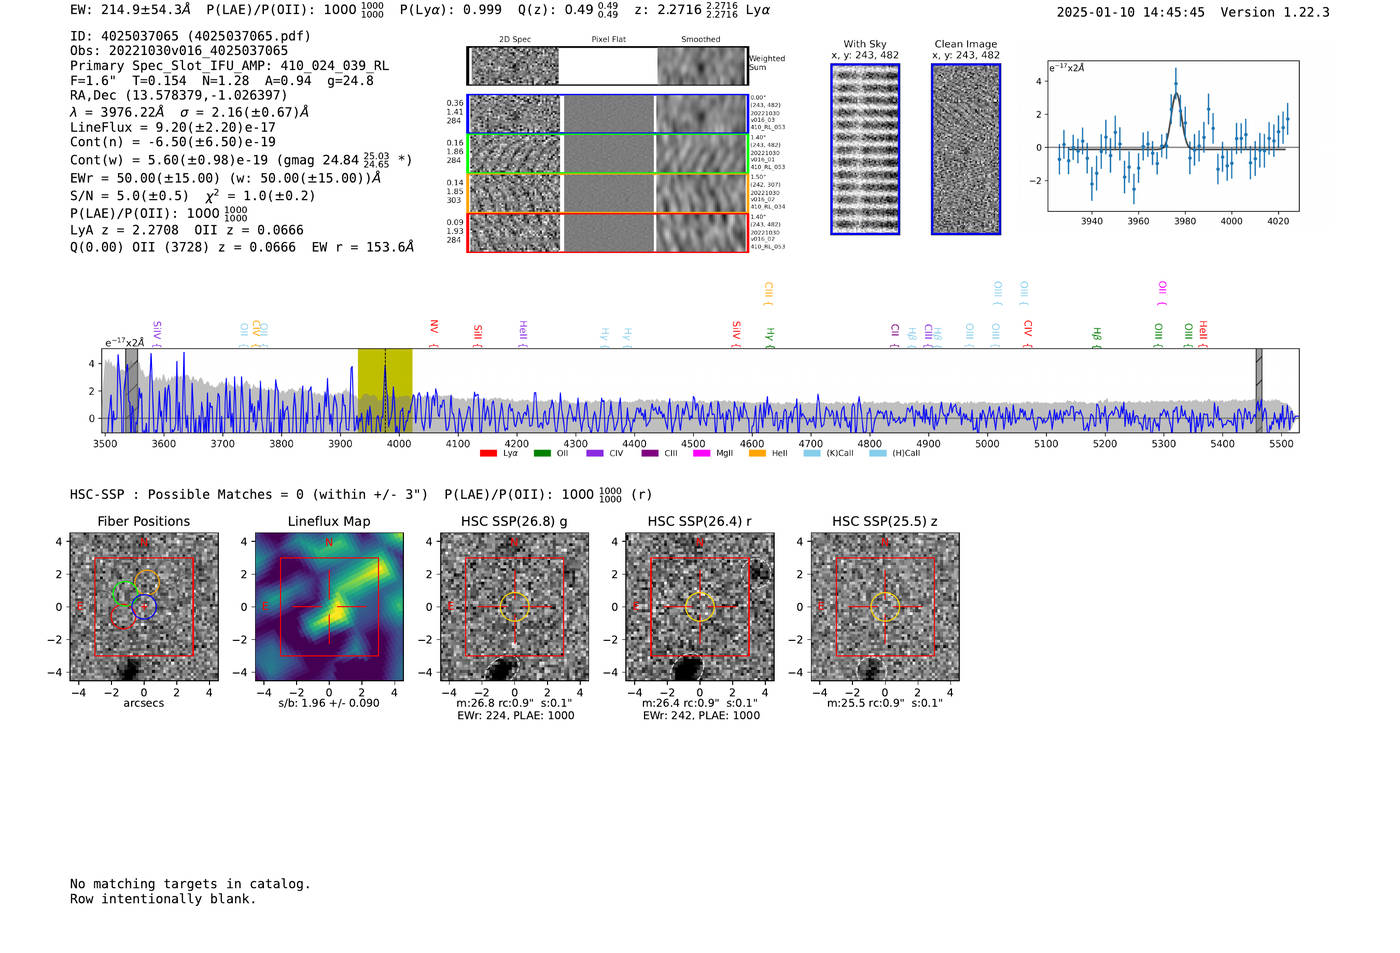Click the yellow highlighted region in full spectrum
This screenshot has height=953, width=1400.
pos(385,390)
